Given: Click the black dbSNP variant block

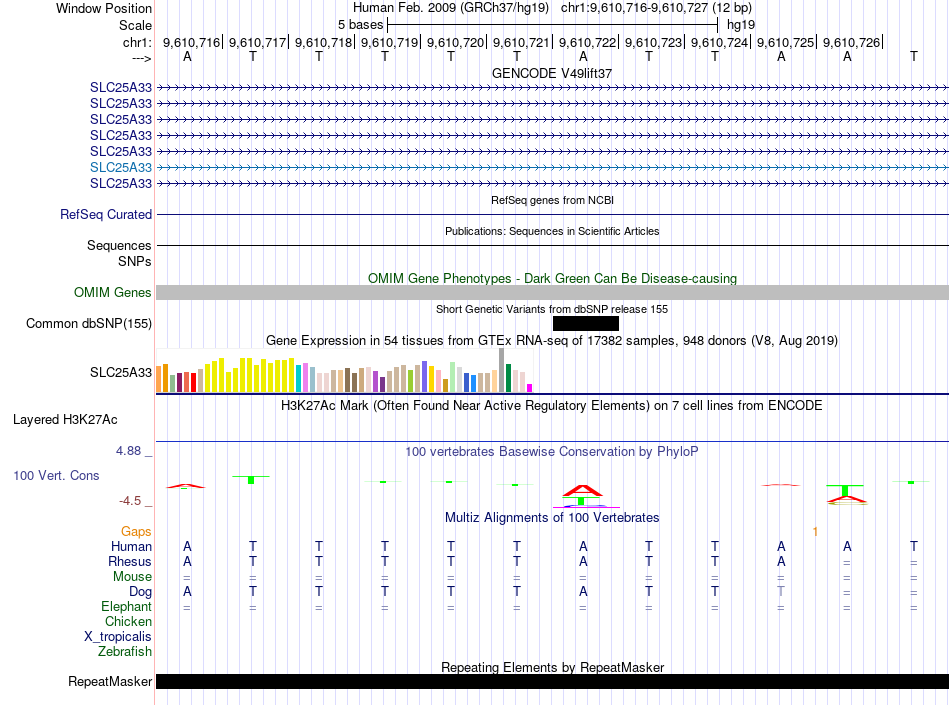Looking at the screenshot, I should coord(585,323).
